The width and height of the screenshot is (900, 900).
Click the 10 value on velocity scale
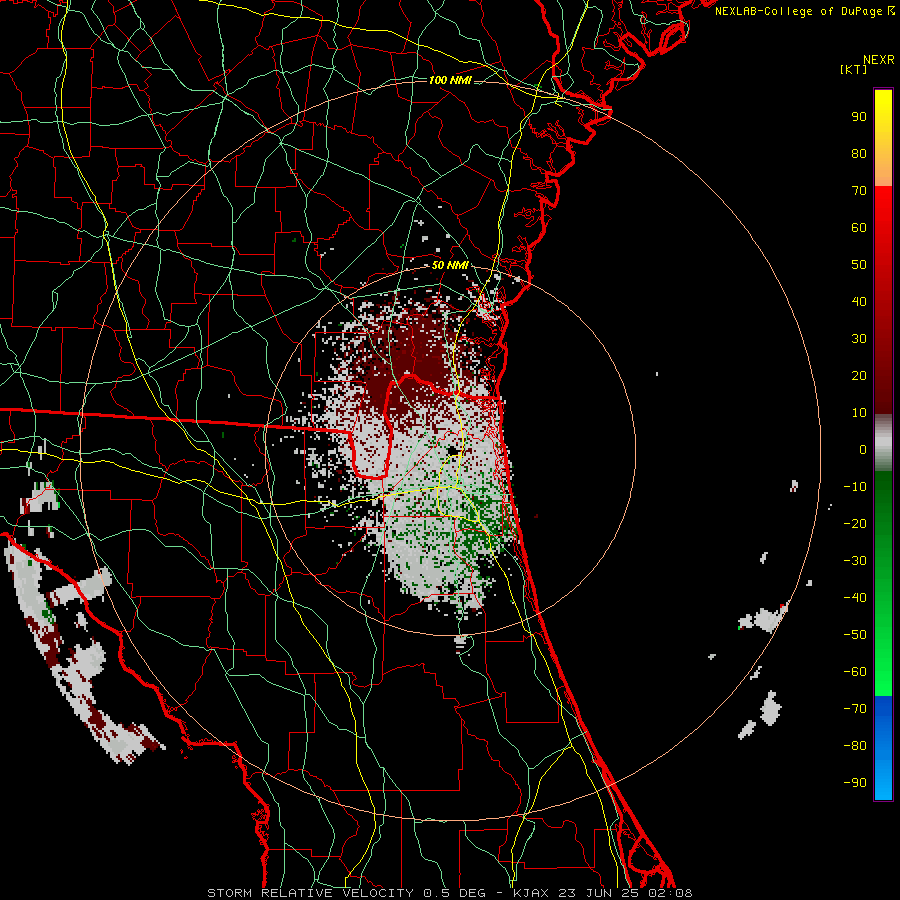click(859, 413)
